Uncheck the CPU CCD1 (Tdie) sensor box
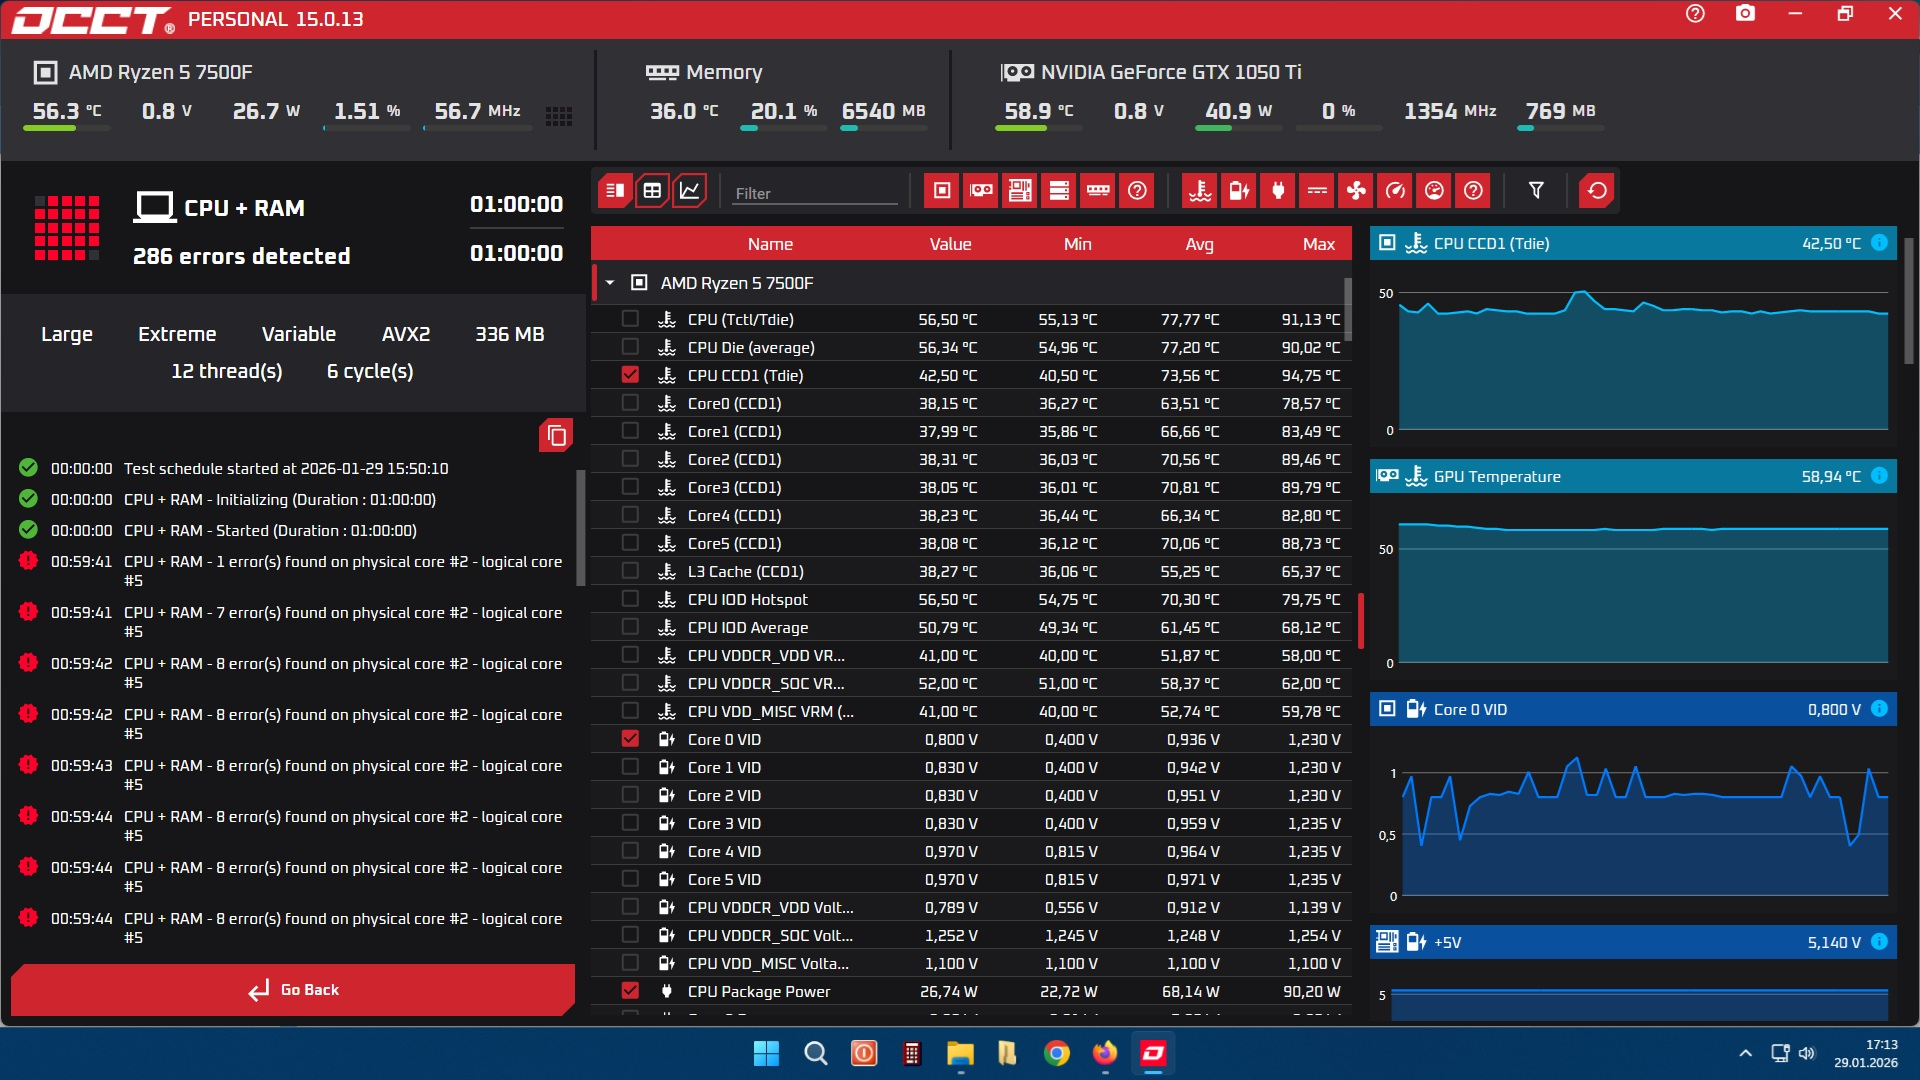Screen dimensions: 1920x1080 [x=630, y=375]
